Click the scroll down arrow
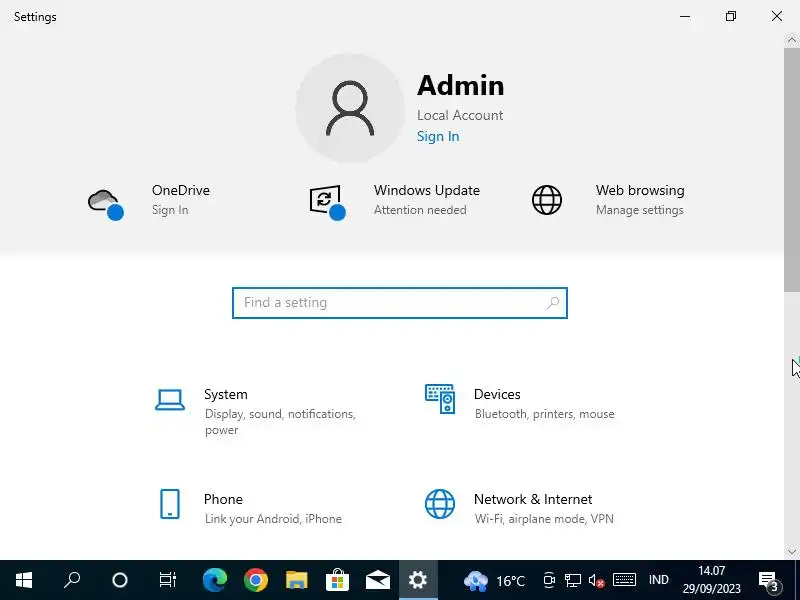The height and width of the screenshot is (600, 800). pyautogui.click(x=792, y=552)
